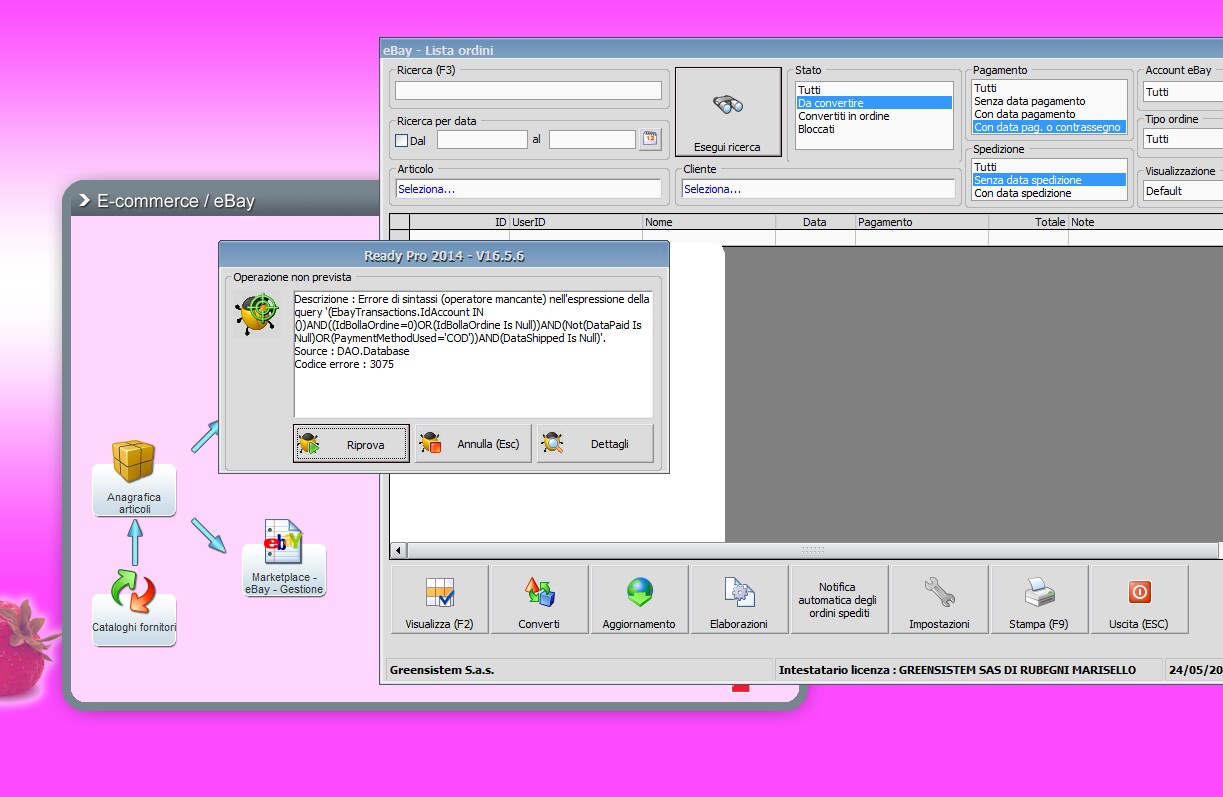Select Con data pag. o contrassegno

1049,127
